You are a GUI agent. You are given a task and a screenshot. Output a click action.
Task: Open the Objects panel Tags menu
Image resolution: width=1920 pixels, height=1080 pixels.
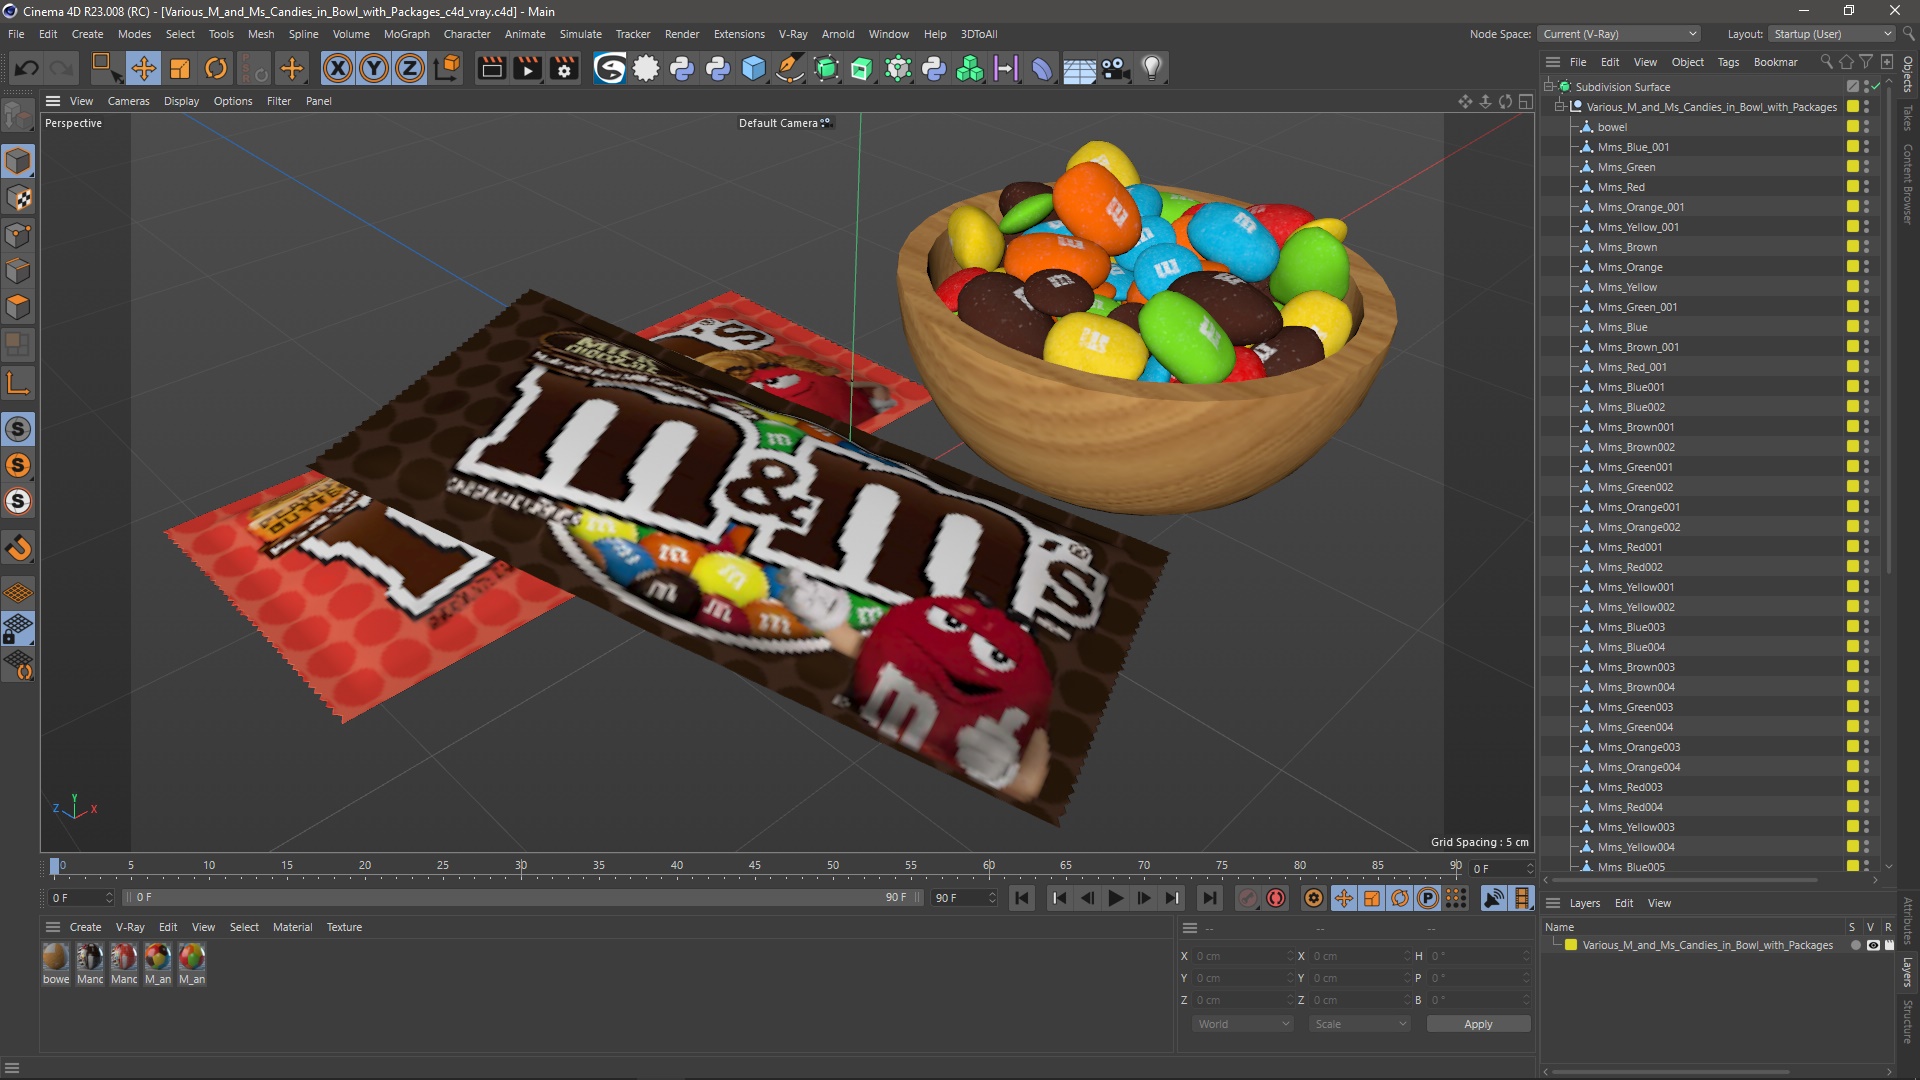click(1728, 62)
